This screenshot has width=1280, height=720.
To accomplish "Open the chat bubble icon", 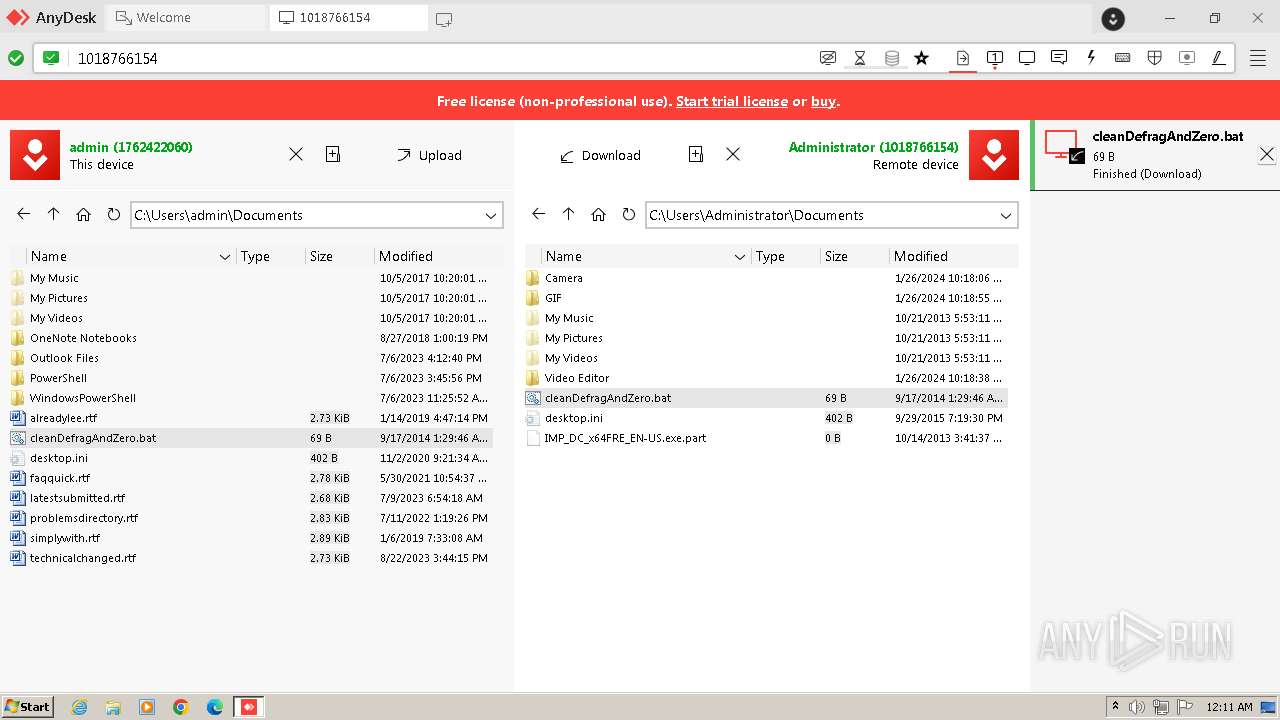I will click(x=1059, y=58).
